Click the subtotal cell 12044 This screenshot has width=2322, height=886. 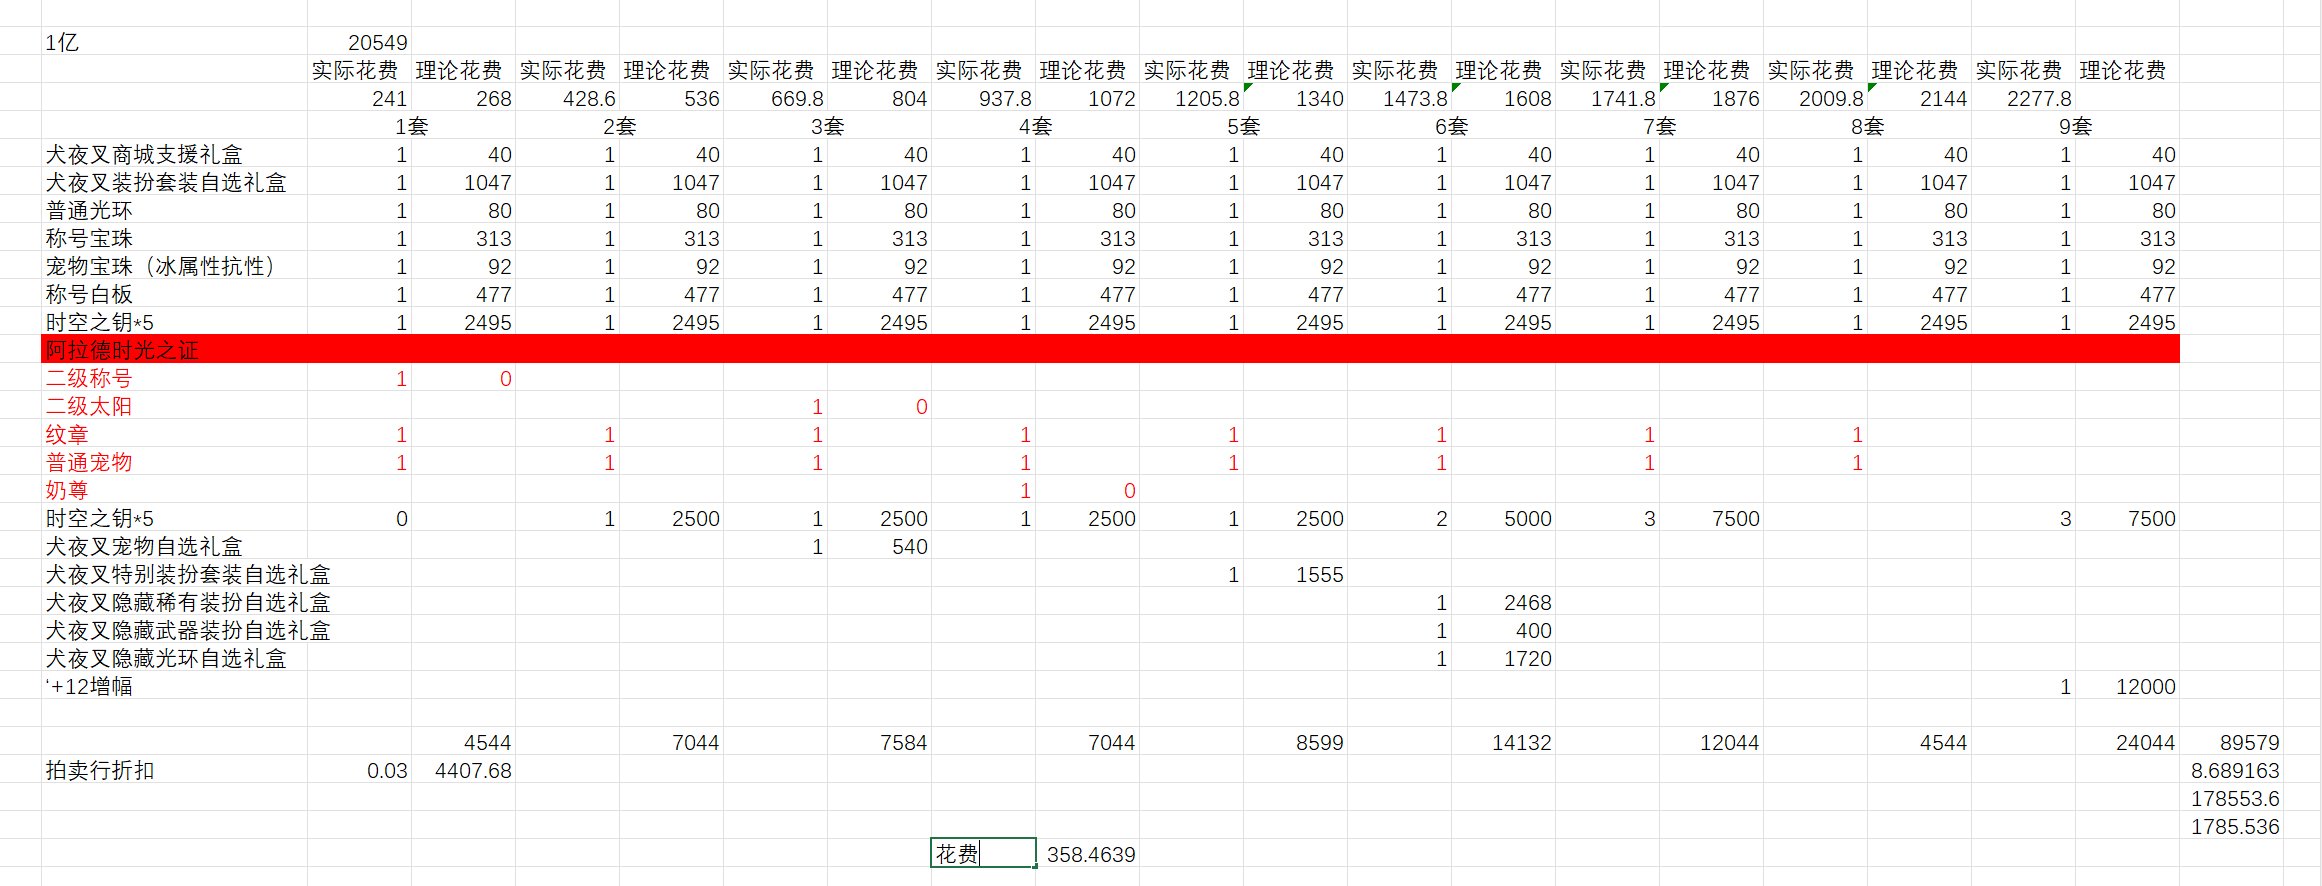1712,743
